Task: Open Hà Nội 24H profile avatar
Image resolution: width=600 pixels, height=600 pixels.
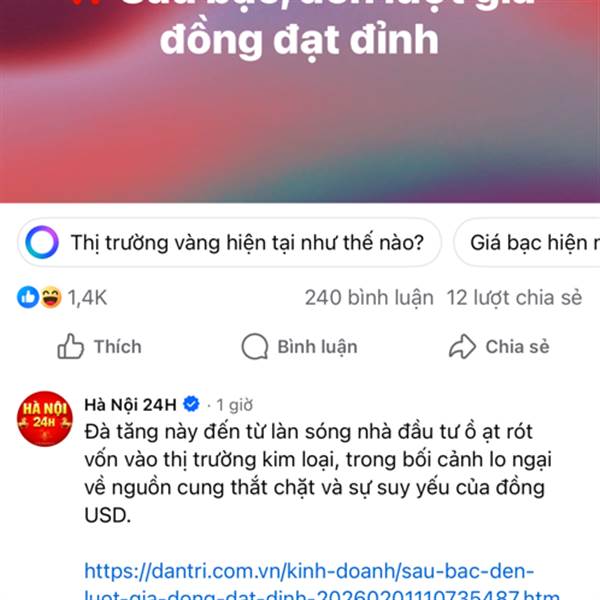Action: click(x=45, y=419)
